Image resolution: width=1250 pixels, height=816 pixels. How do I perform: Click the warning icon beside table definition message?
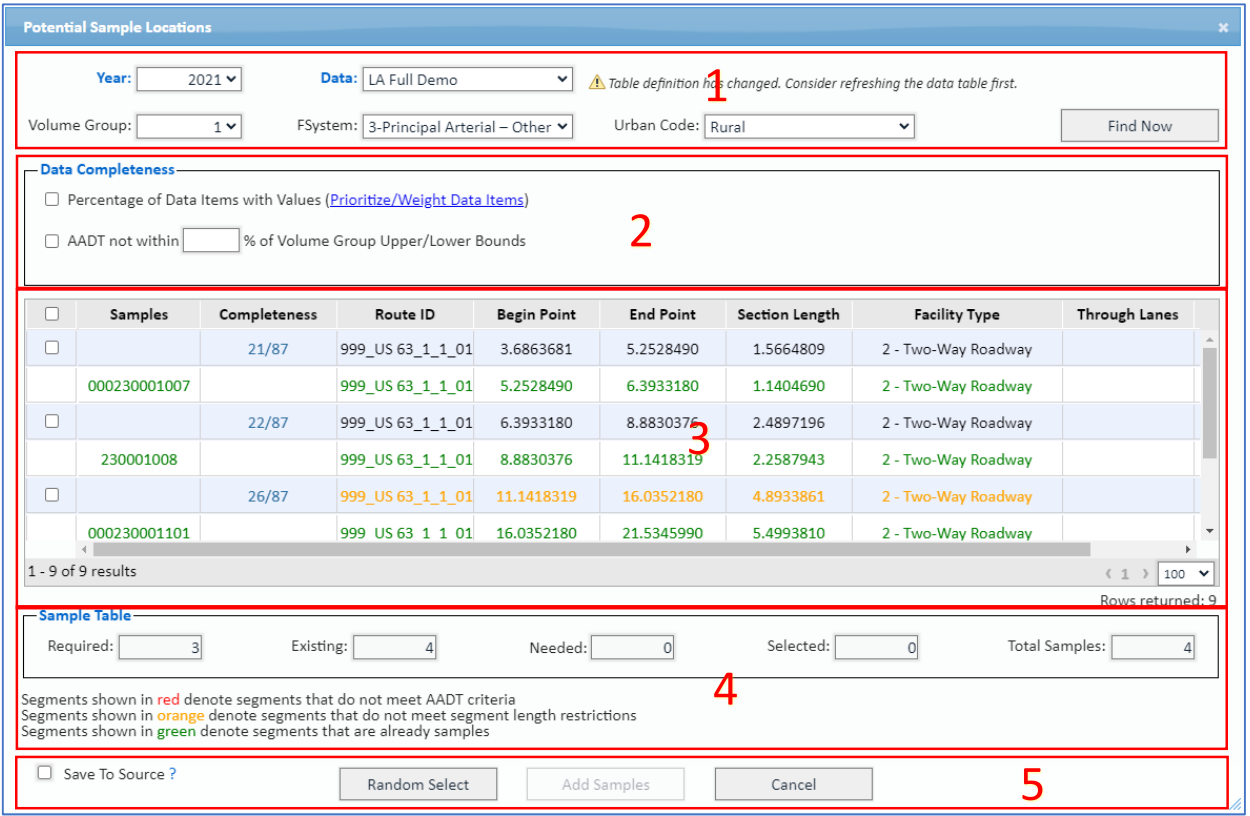(597, 83)
